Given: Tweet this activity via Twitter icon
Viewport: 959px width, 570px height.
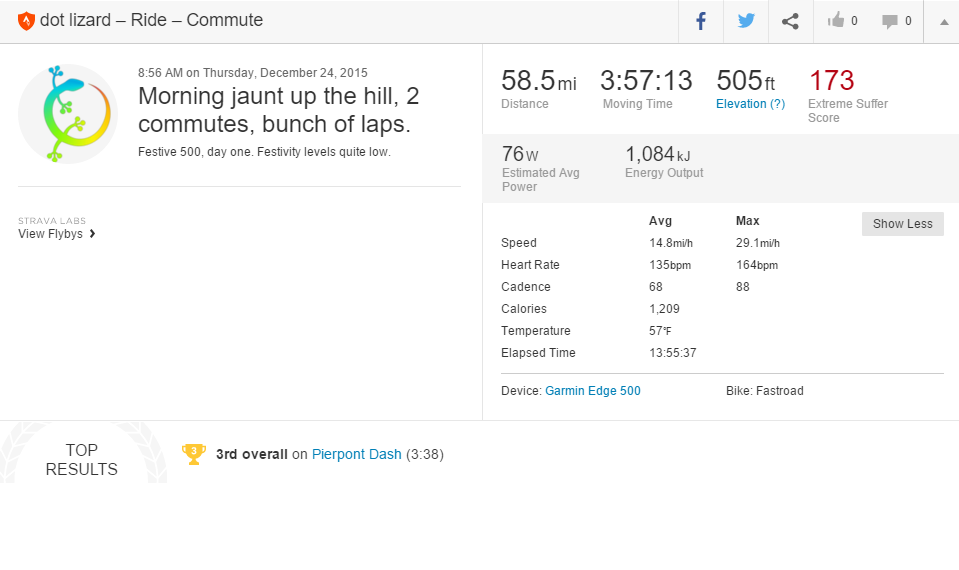Looking at the screenshot, I should 746,21.
